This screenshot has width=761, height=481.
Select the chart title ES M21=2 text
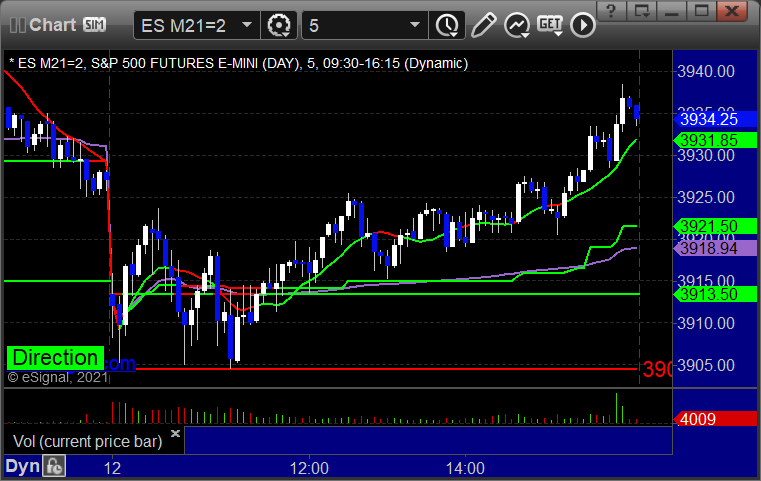50,63
